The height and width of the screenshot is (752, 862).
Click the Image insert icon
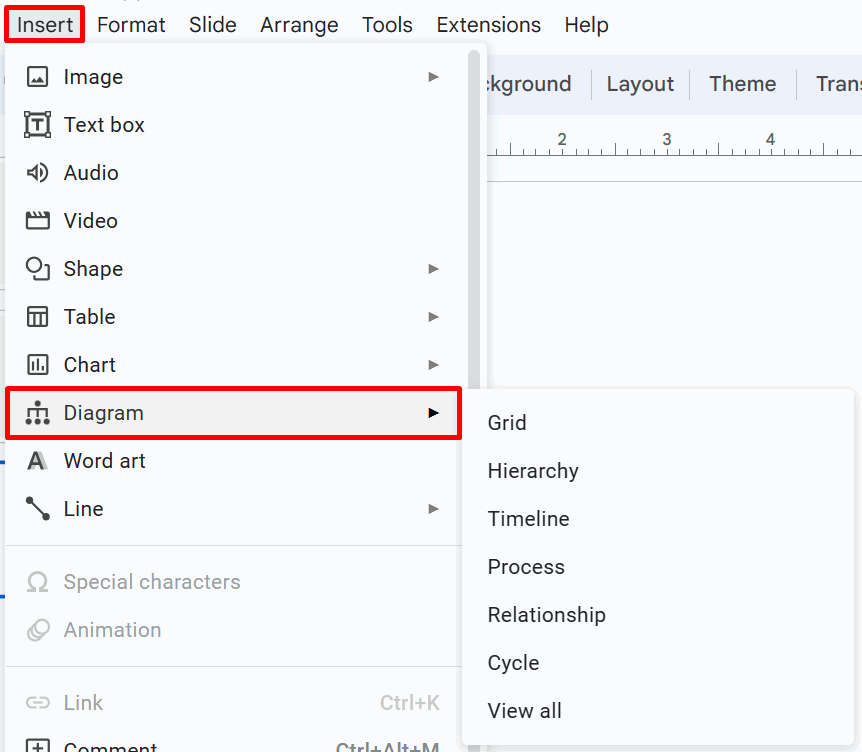click(37, 76)
